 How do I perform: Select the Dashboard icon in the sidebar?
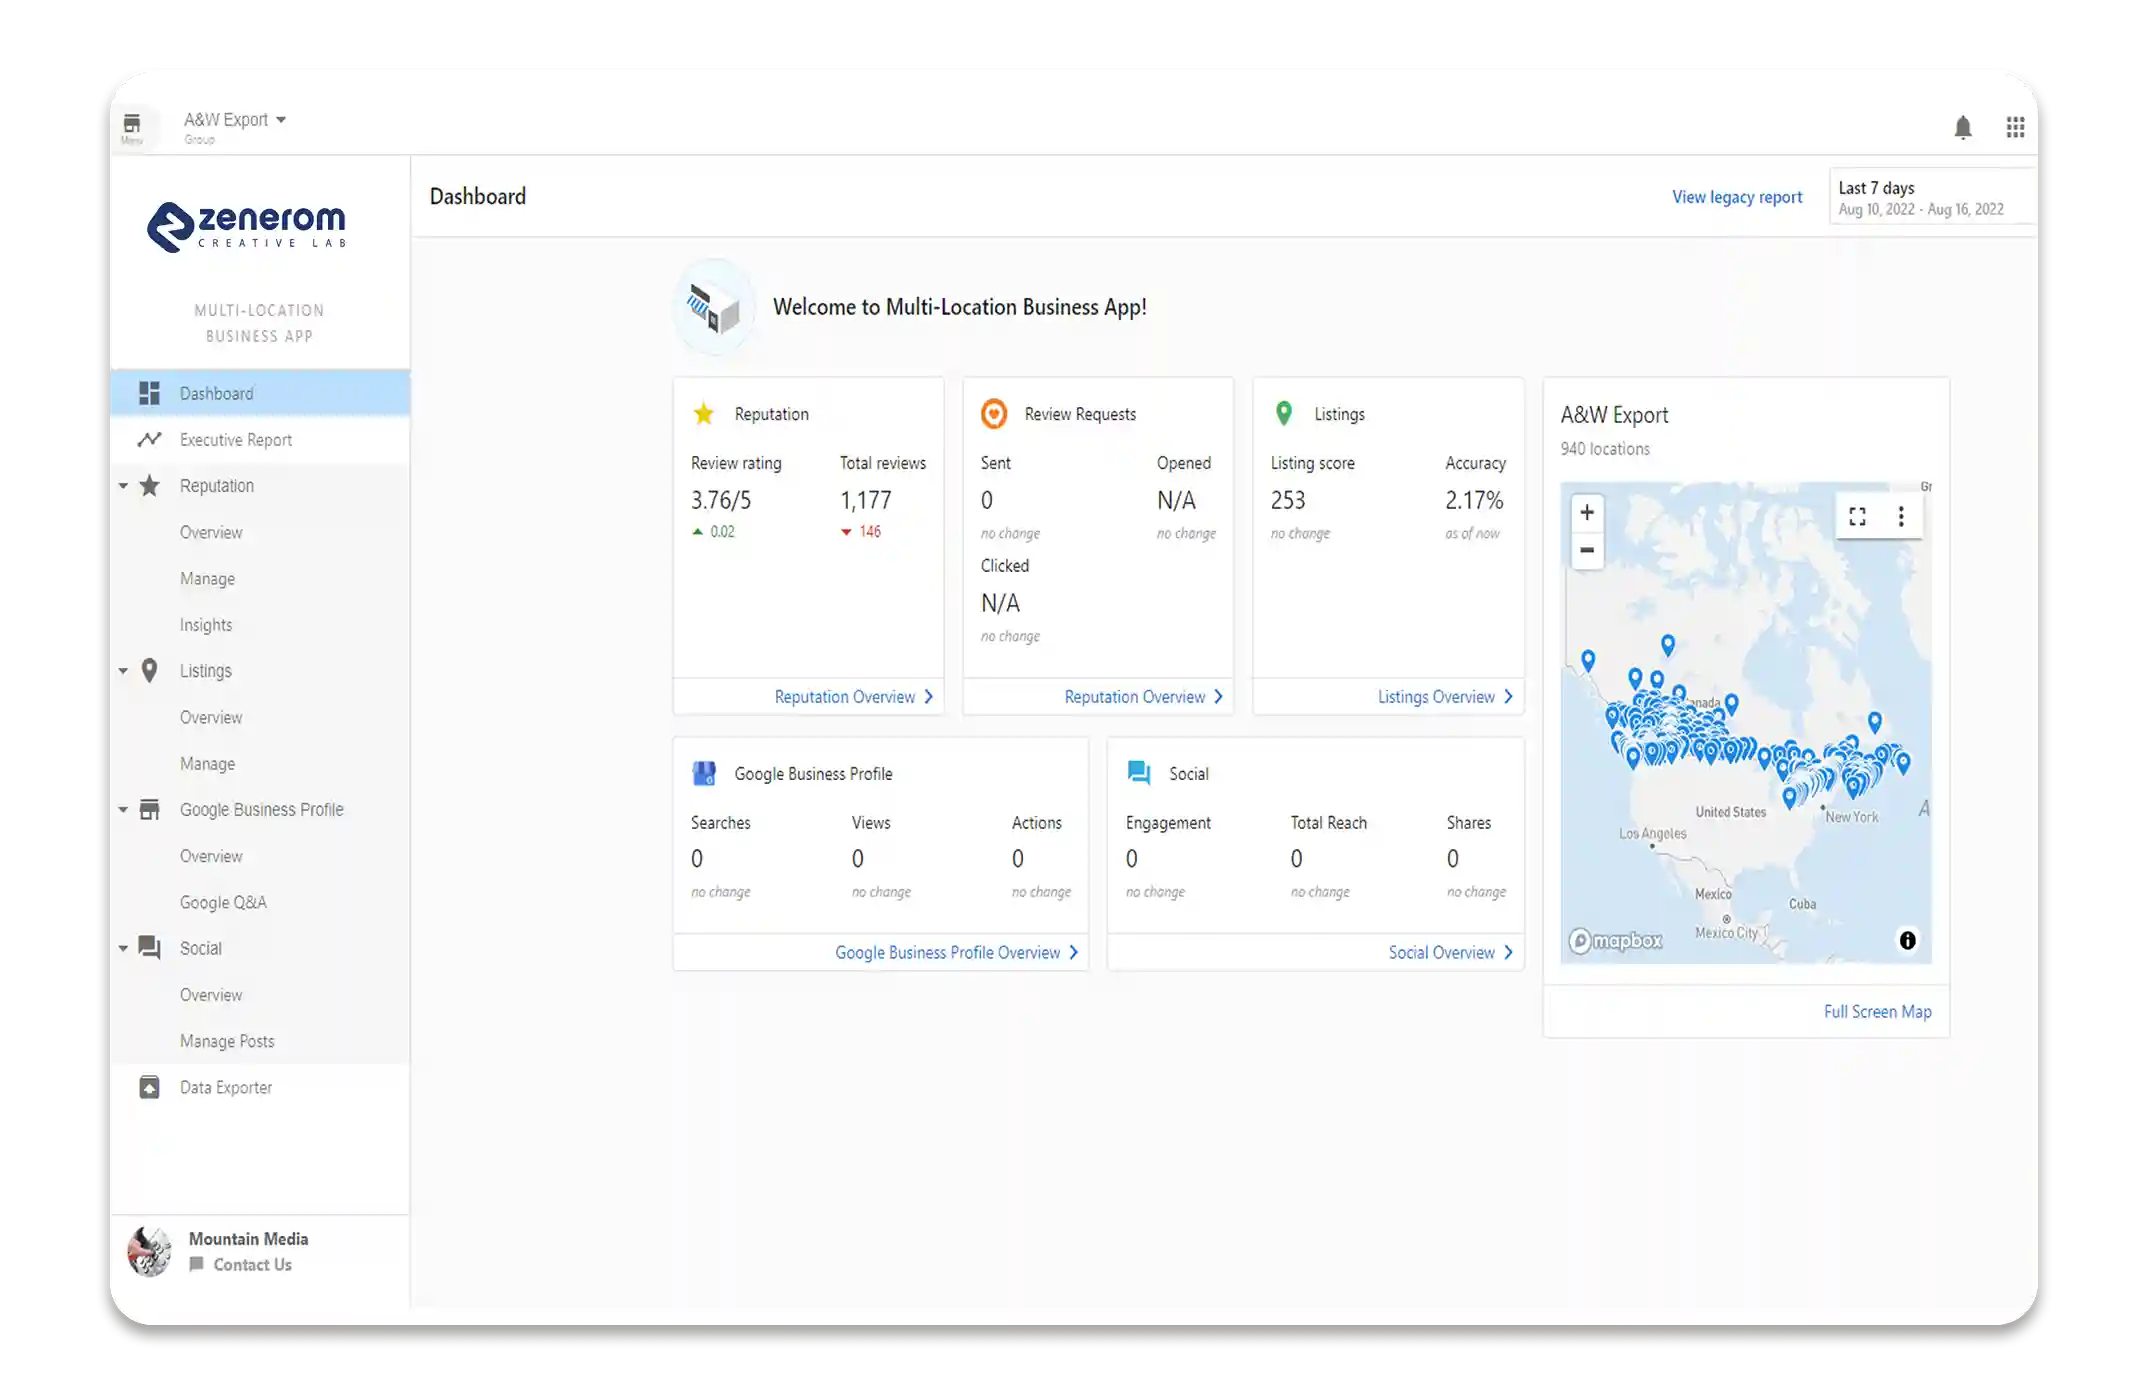pos(149,393)
